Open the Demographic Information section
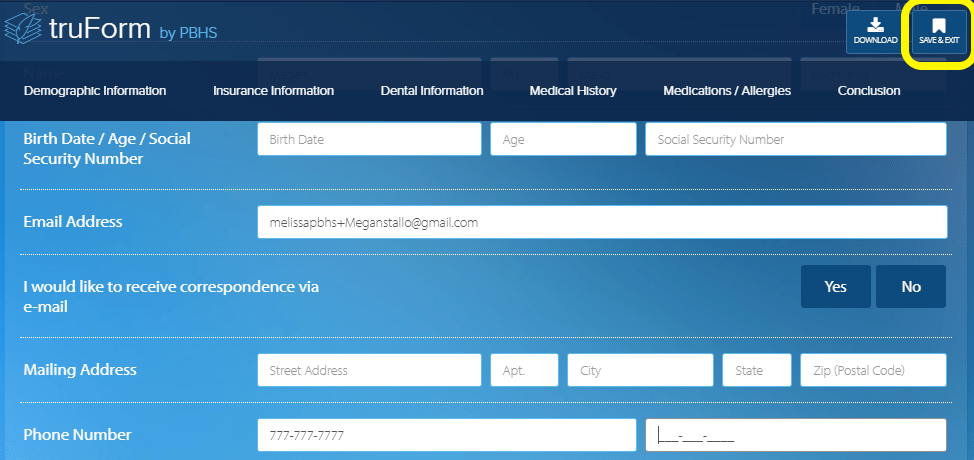This screenshot has height=460, width=974. (x=95, y=91)
